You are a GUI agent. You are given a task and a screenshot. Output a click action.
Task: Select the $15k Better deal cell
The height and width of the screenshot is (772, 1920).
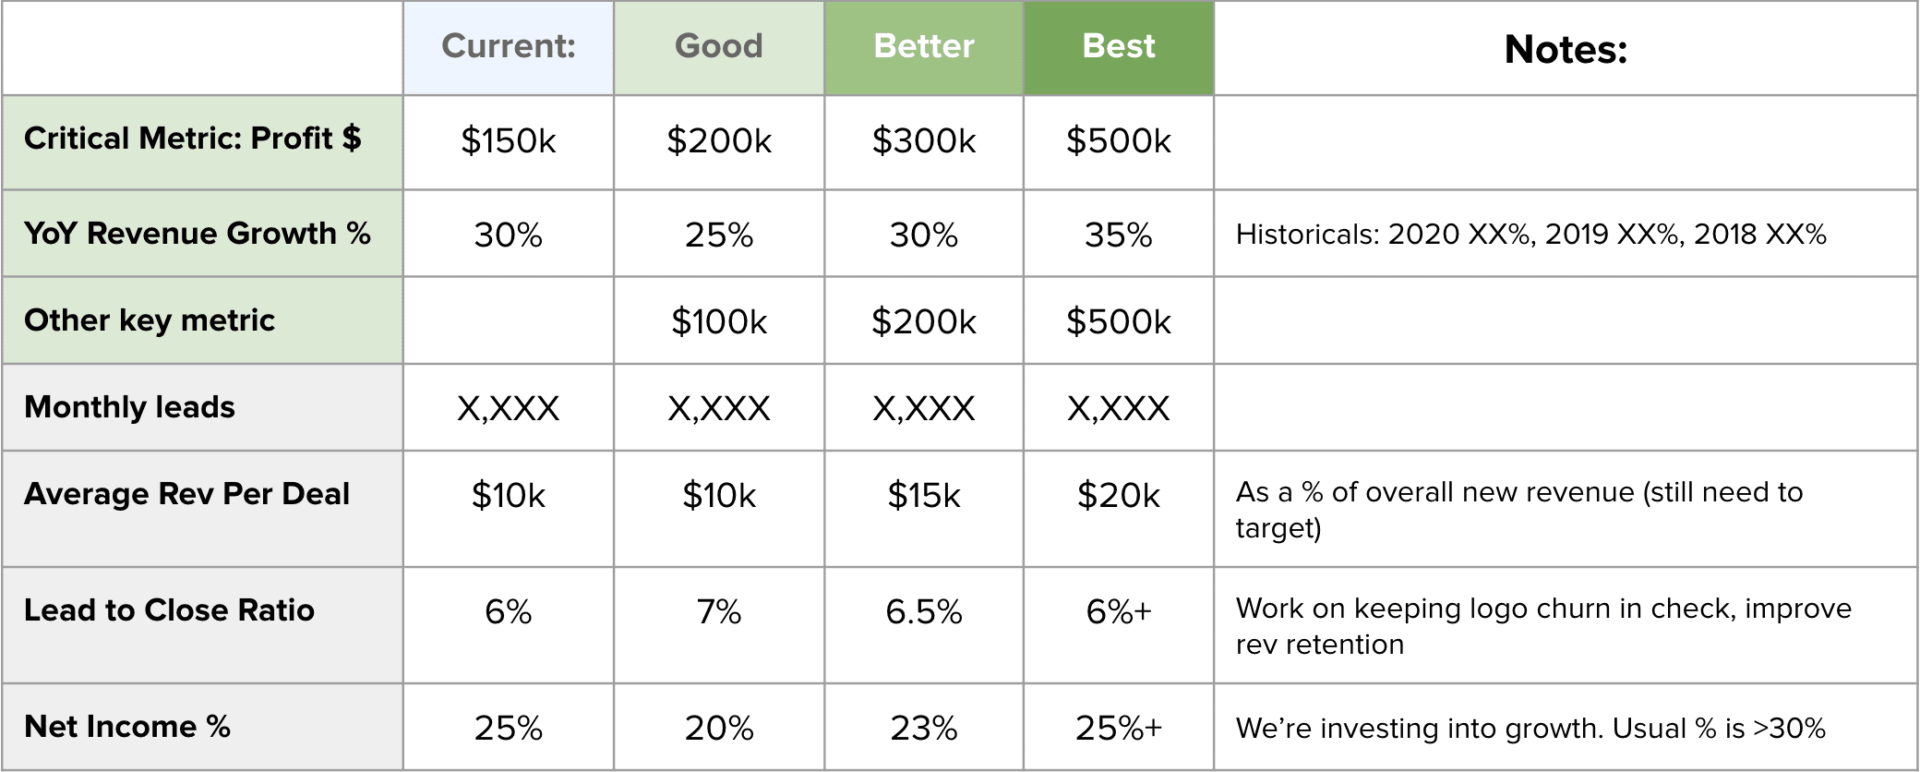click(x=923, y=495)
